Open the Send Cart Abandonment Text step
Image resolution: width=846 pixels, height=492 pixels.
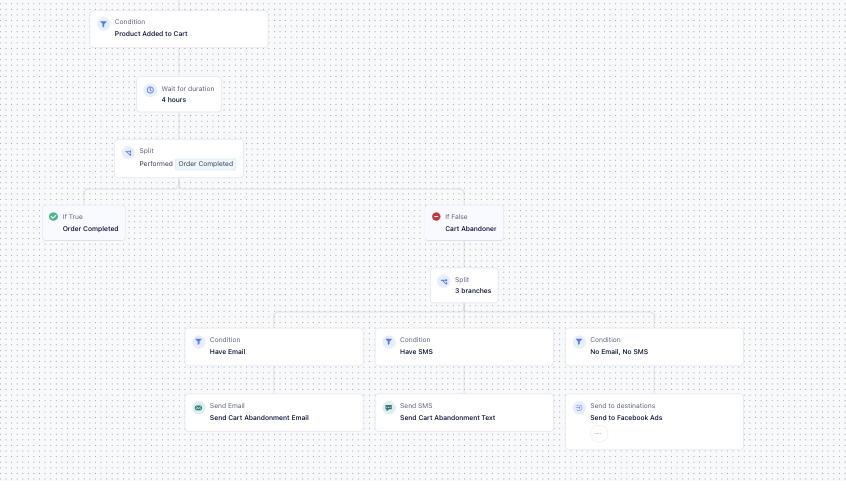[x=447, y=418]
